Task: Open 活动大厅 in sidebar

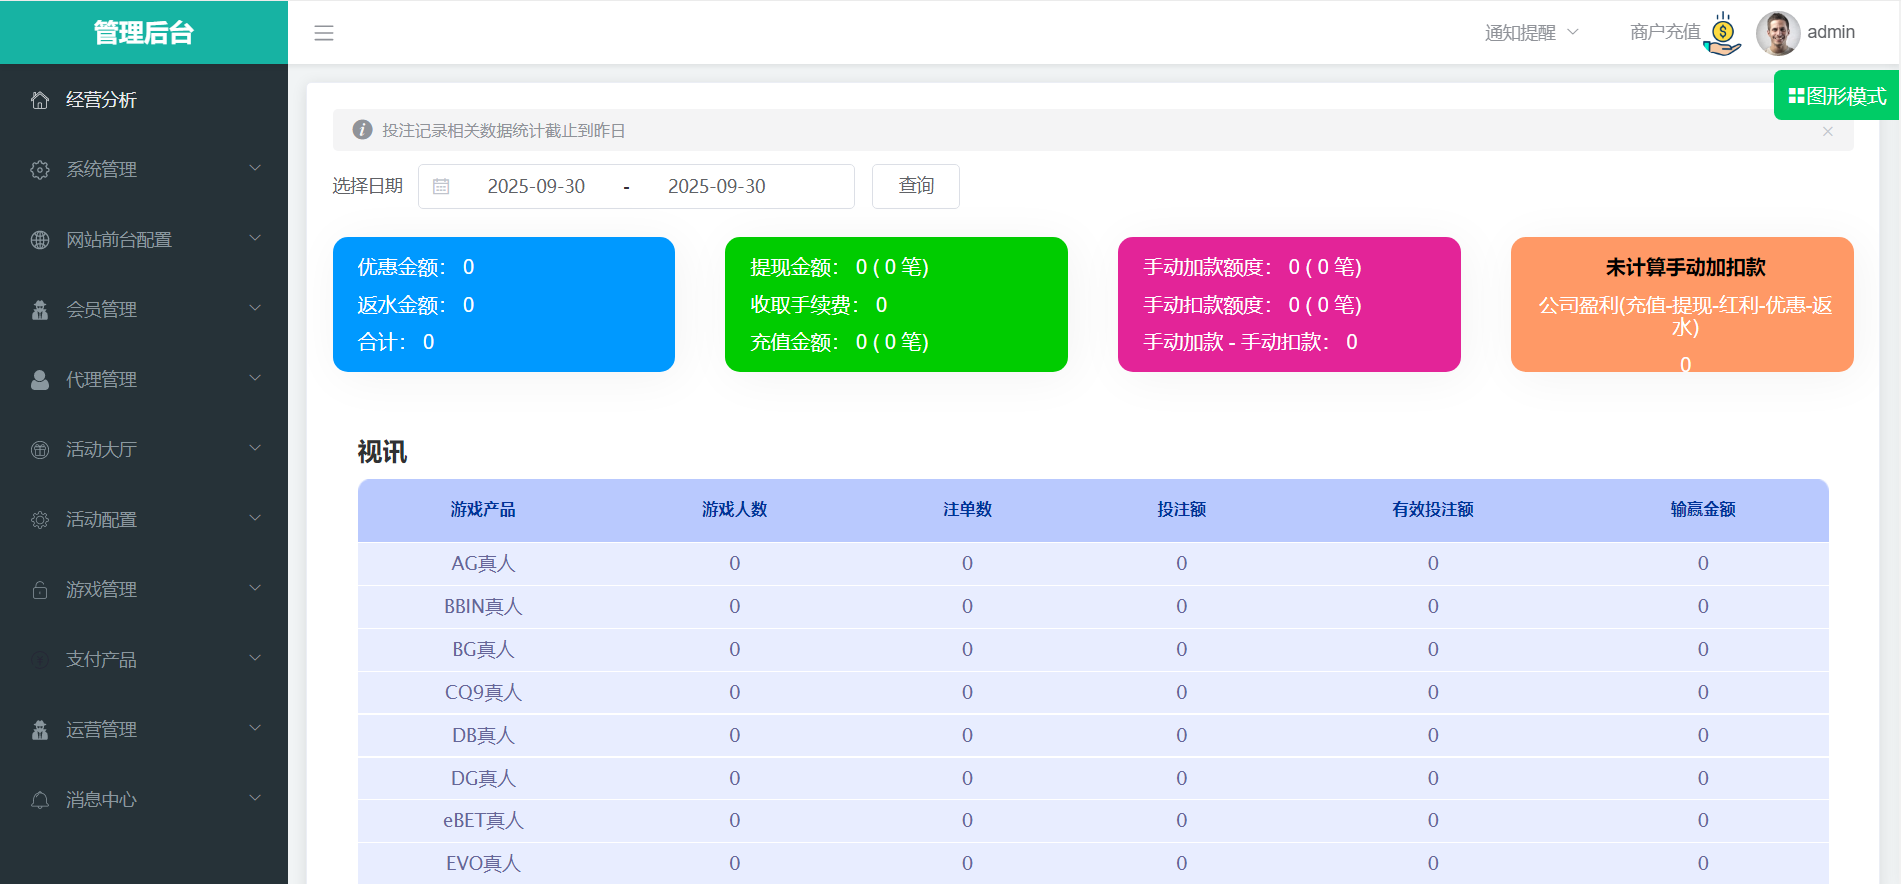Action: (x=102, y=450)
